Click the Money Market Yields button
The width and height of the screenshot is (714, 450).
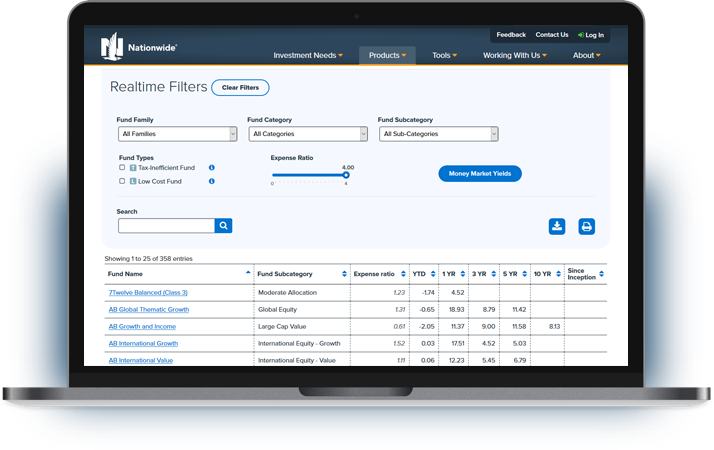[x=480, y=174]
